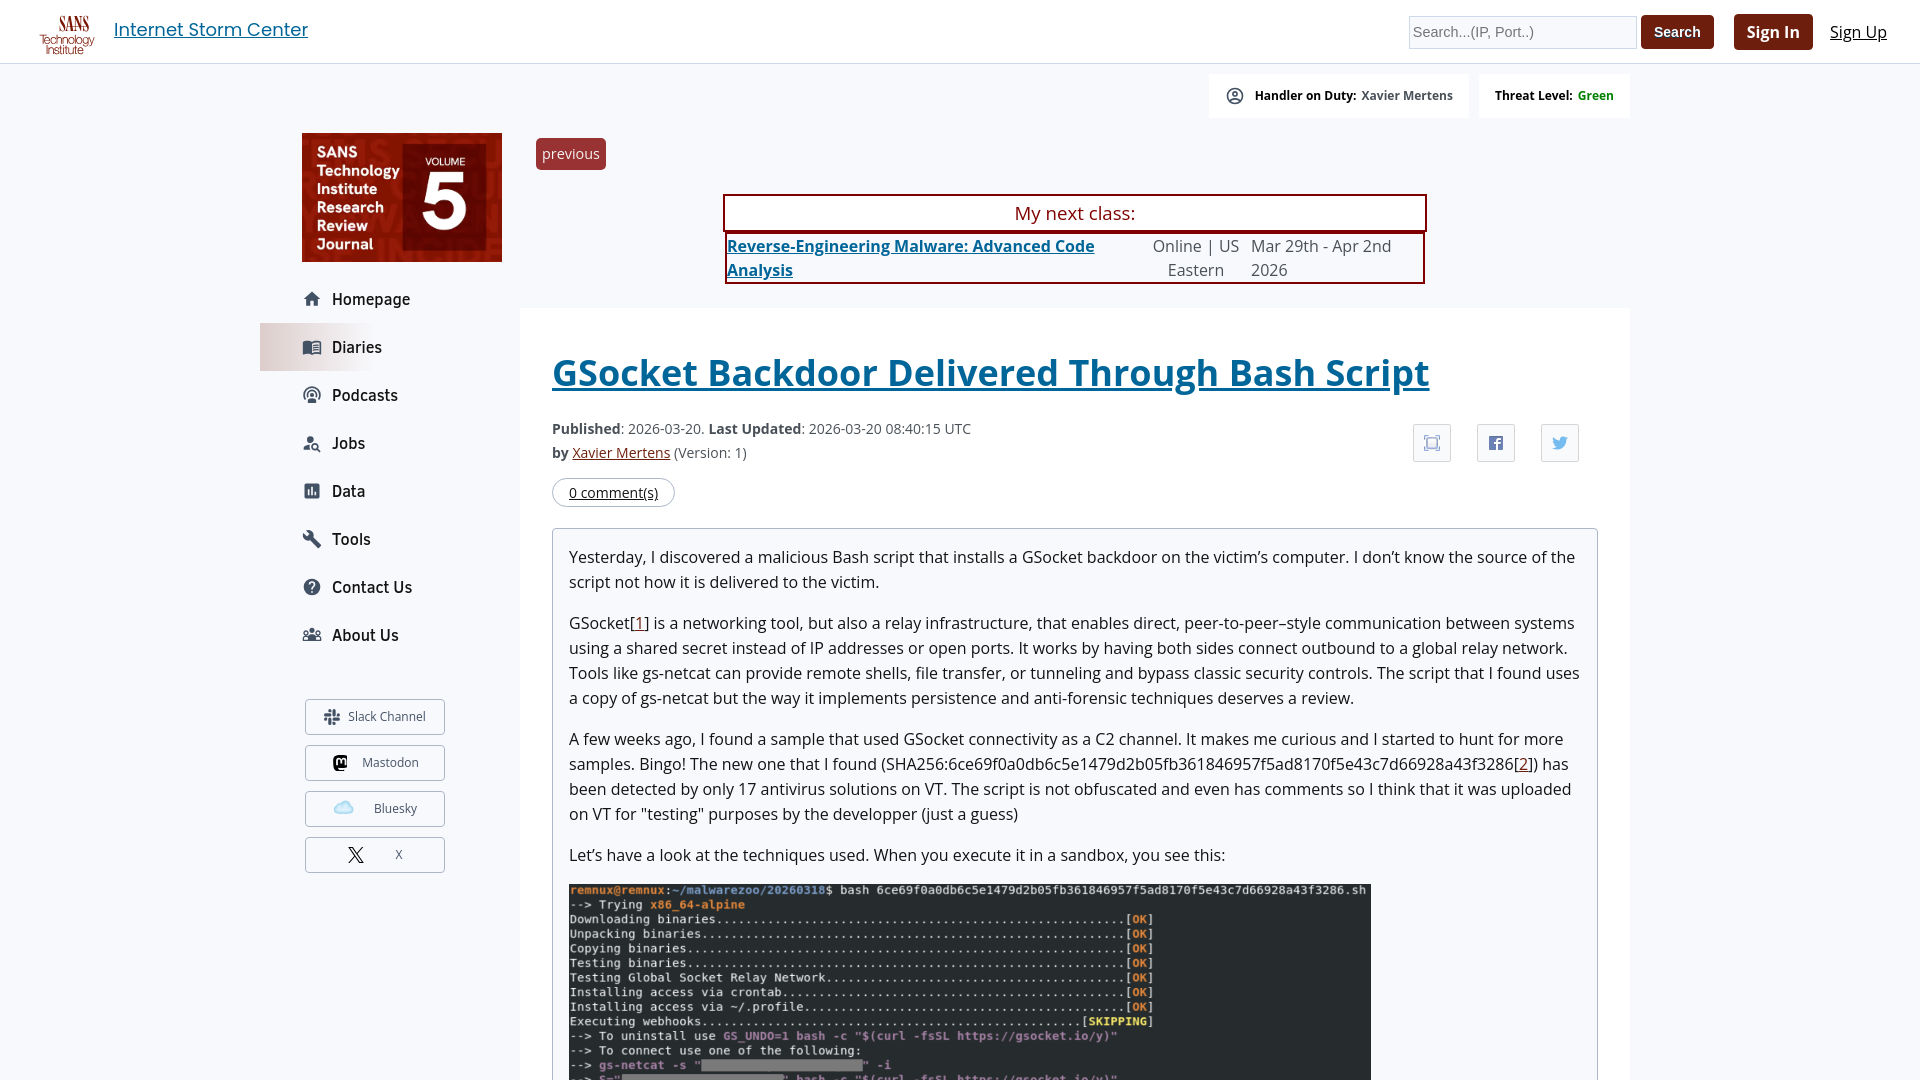This screenshot has width=1920, height=1080.
Task: Select the Tools wrench icon
Action: click(x=313, y=539)
